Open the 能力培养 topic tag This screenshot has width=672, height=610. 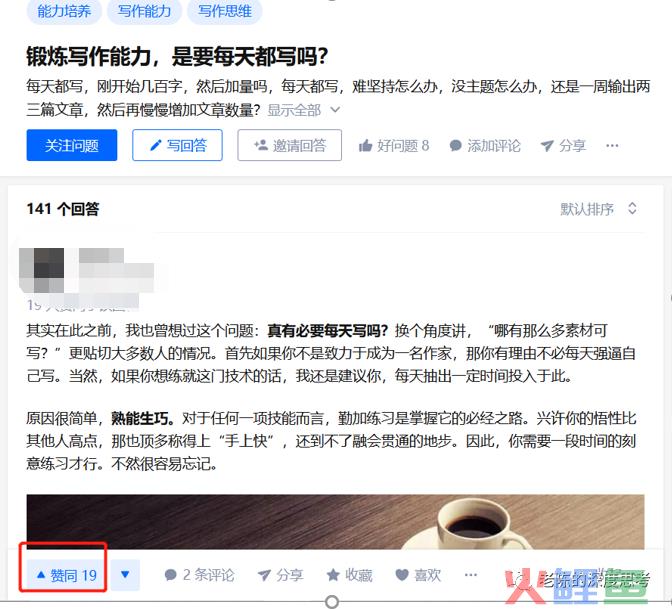pos(64,11)
